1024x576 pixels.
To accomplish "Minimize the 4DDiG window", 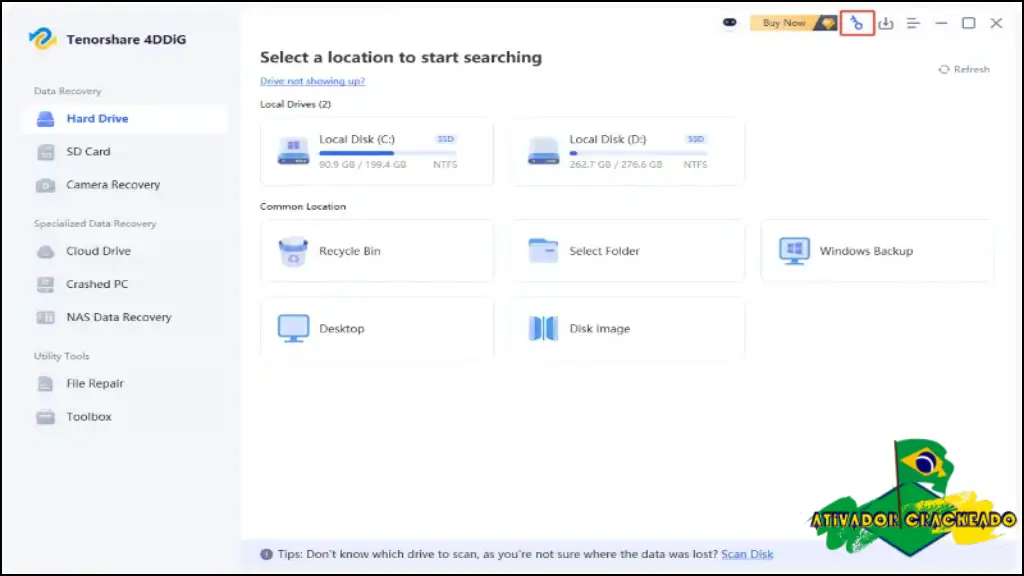I will tap(941, 24).
